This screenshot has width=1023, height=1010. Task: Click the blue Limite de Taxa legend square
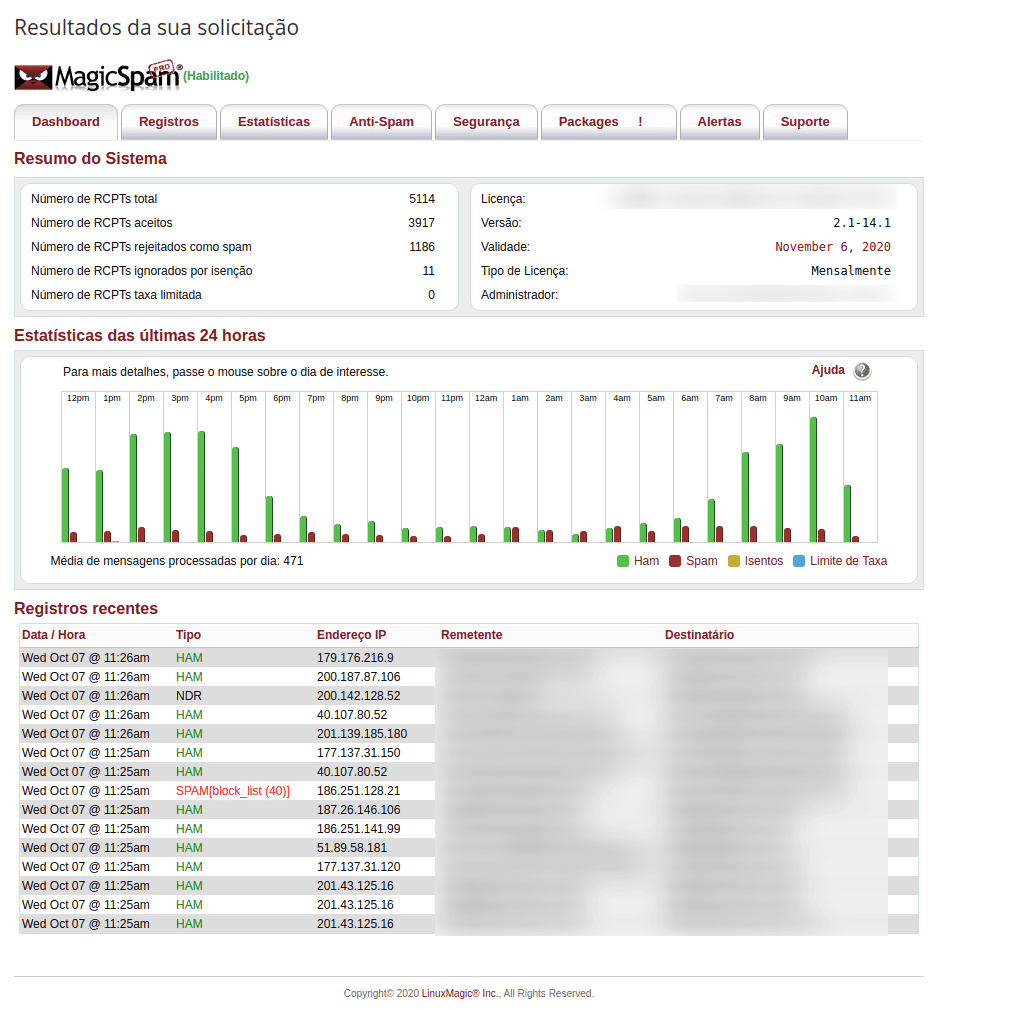pyautogui.click(x=798, y=561)
